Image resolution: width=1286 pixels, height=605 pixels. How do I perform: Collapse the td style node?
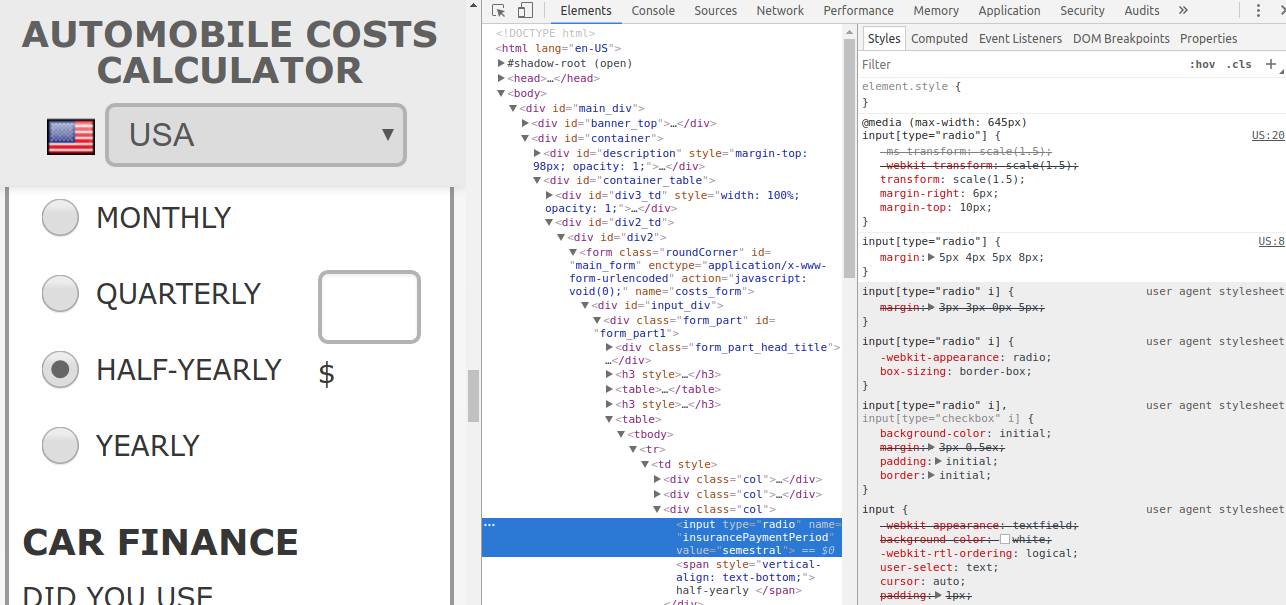click(x=645, y=464)
